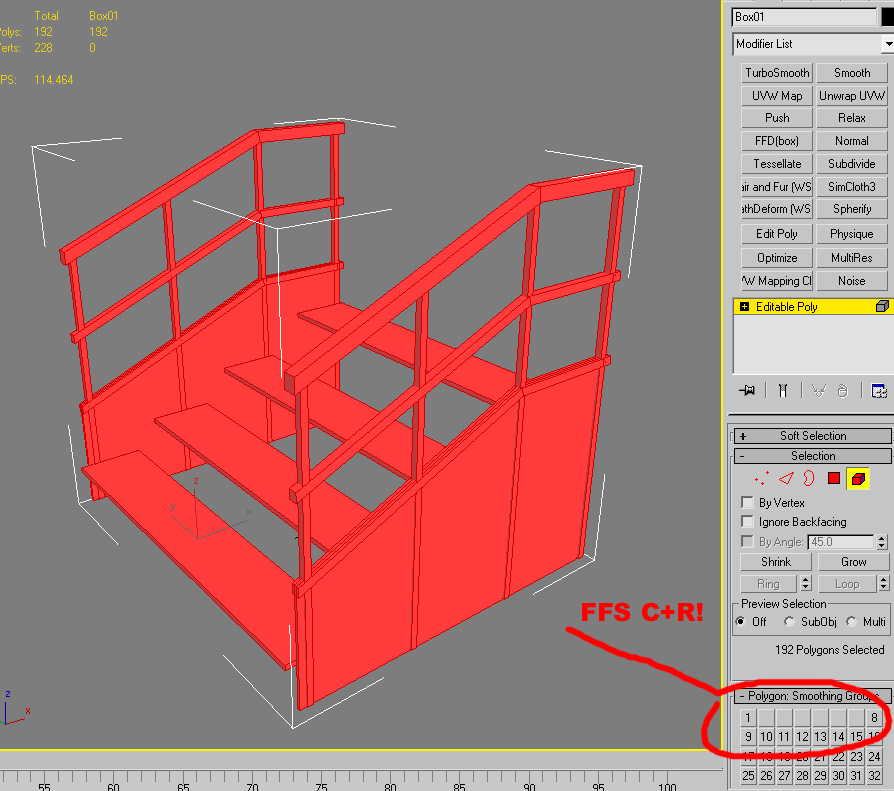Click the Pin Stack icon
The width and height of the screenshot is (894, 791).
click(x=745, y=390)
